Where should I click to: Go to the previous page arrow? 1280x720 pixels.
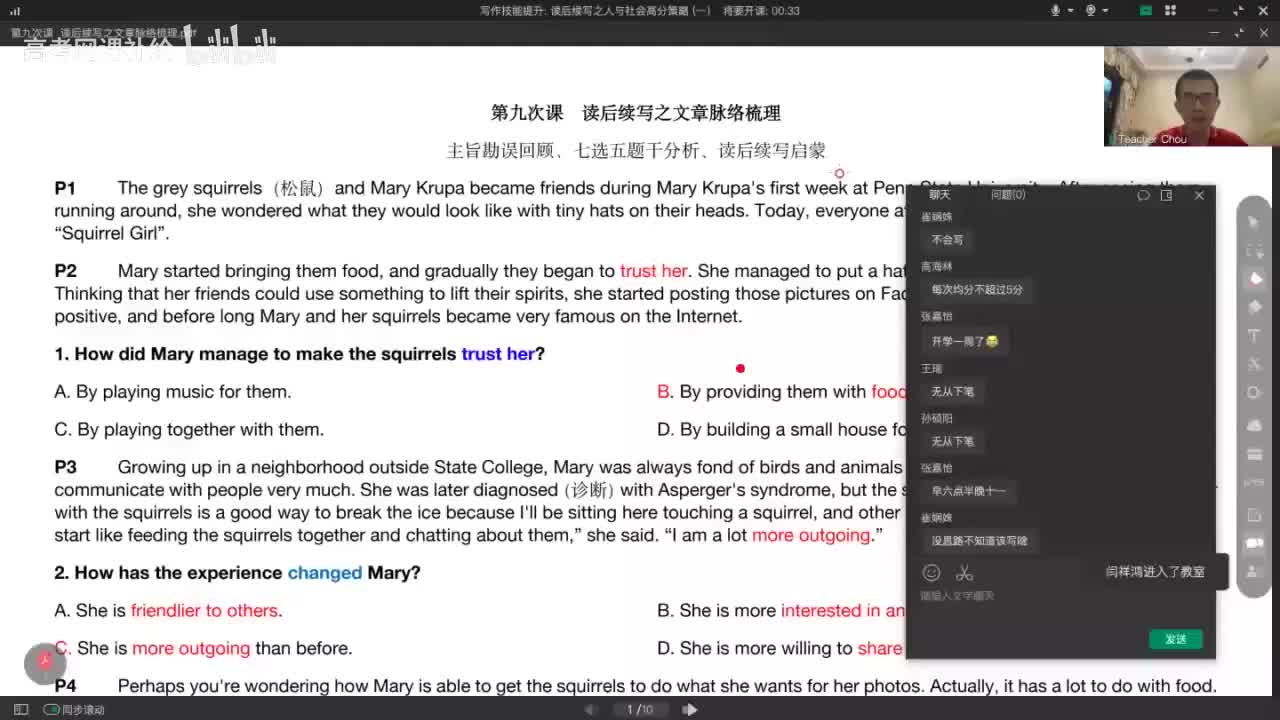[591, 709]
